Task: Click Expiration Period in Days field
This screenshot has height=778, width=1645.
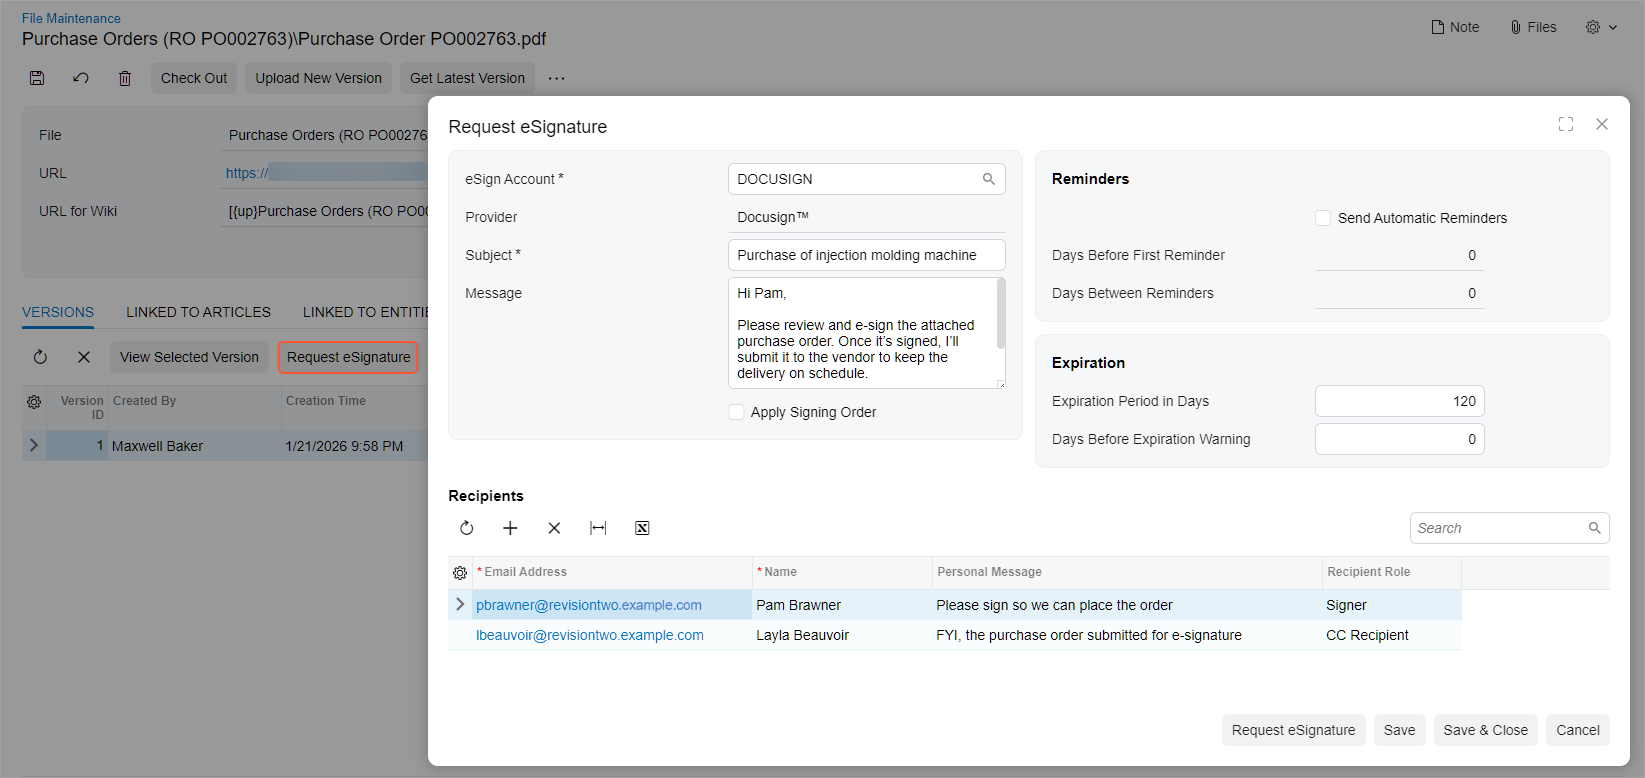Action: (1399, 401)
